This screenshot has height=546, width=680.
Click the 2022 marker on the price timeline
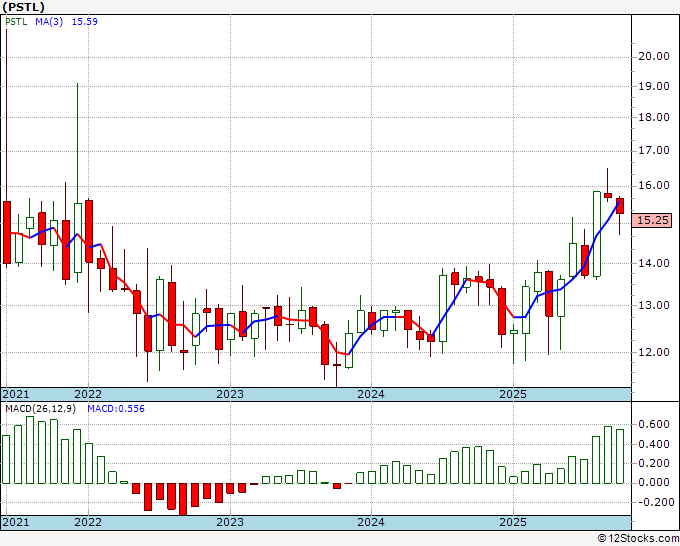(88, 394)
